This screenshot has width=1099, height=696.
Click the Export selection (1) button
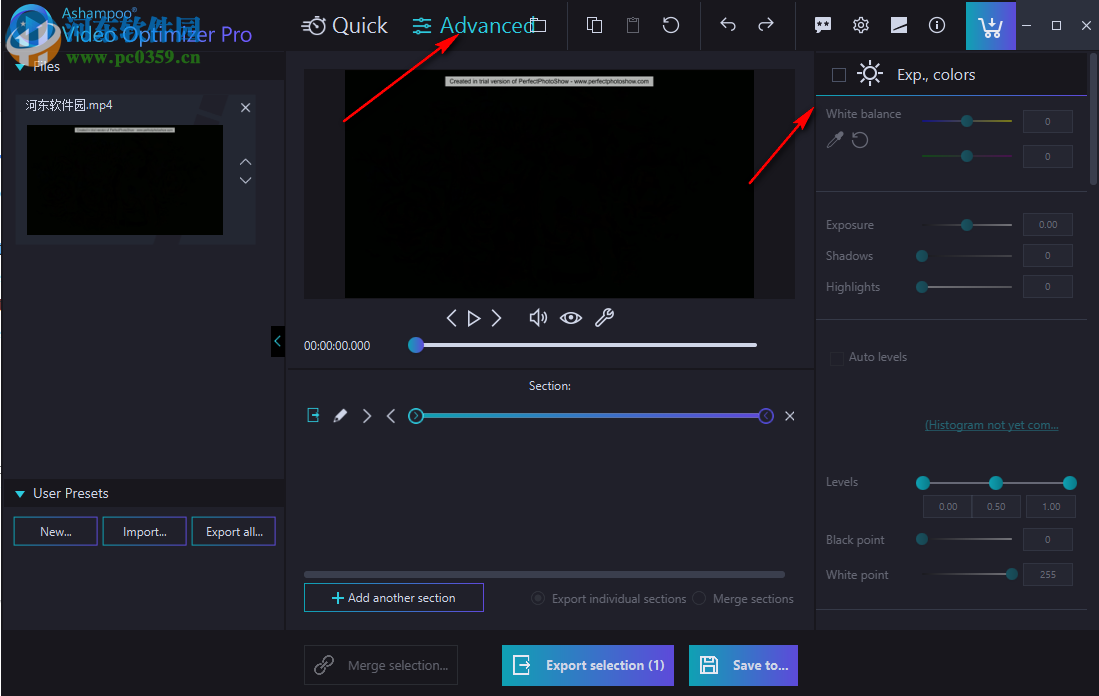coord(587,665)
